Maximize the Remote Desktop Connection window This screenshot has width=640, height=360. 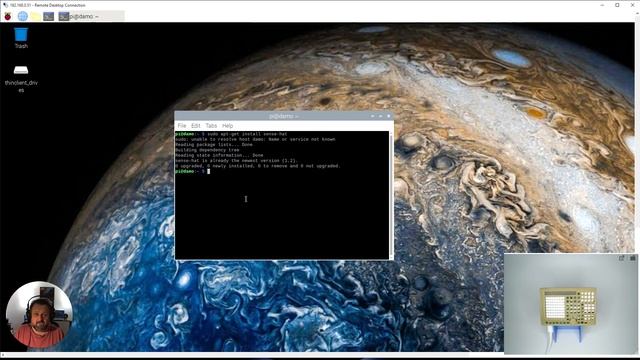[x=617, y=5]
